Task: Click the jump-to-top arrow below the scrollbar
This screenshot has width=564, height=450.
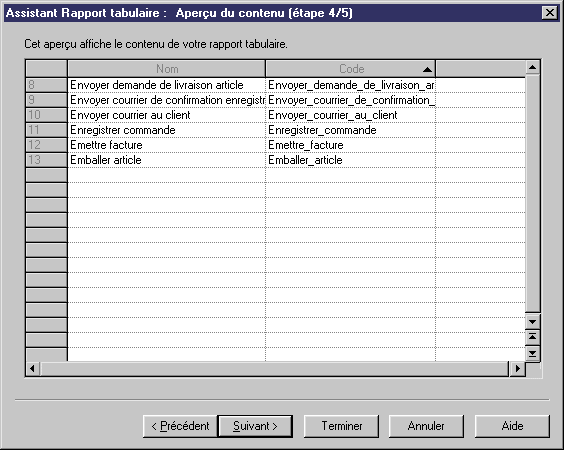Action: pyautogui.click(x=532, y=337)
